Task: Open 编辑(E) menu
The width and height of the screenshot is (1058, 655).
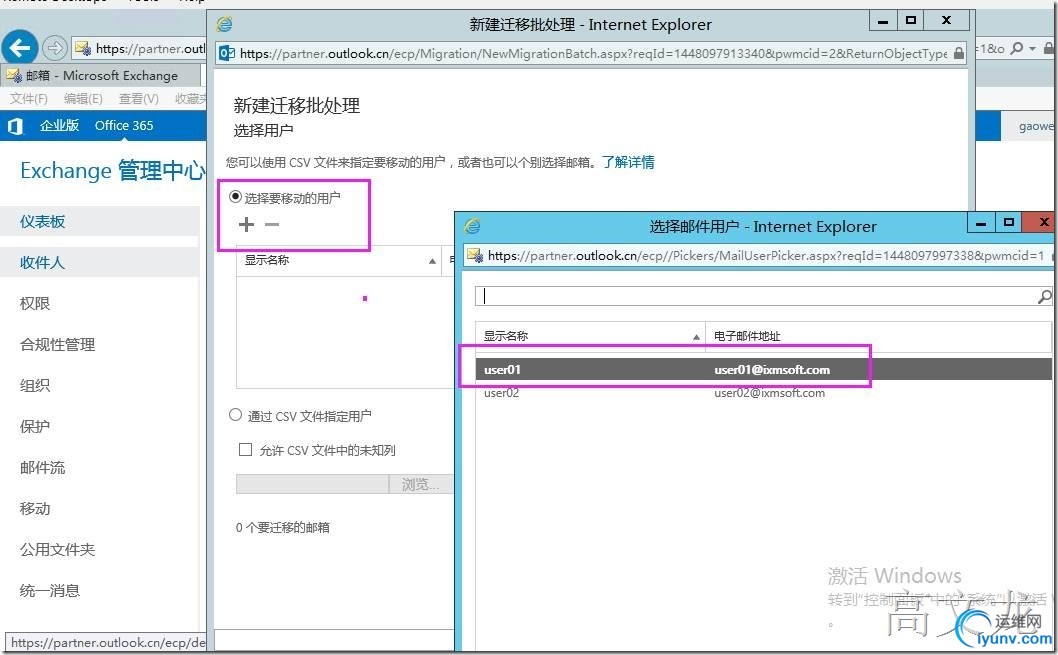Action: pos(83,98)
